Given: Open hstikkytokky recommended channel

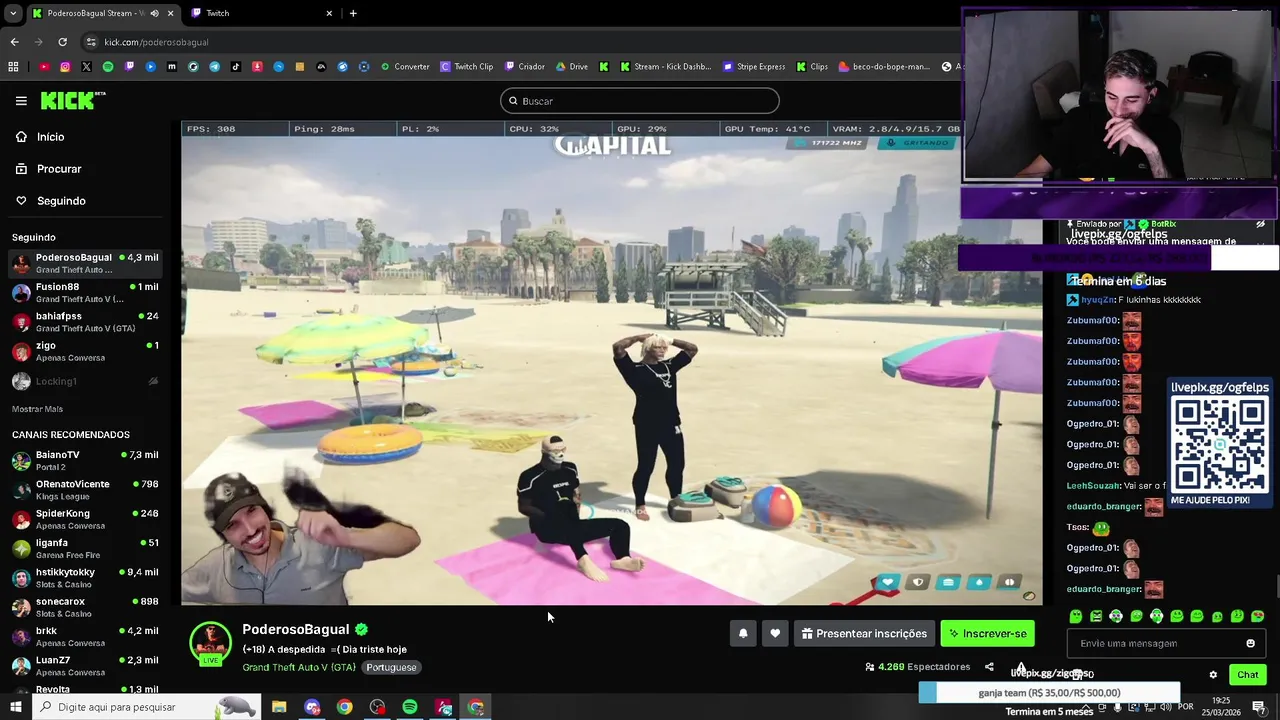Looking at the screenshot, I should 85,577.
